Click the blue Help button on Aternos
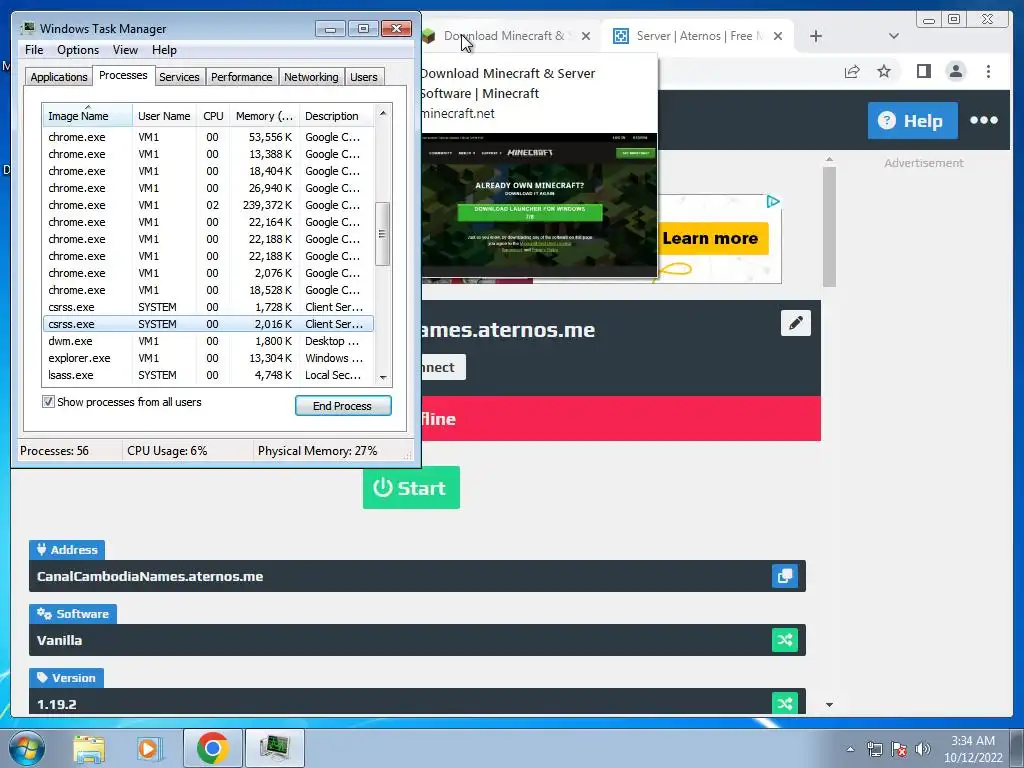 pos(912,120)
